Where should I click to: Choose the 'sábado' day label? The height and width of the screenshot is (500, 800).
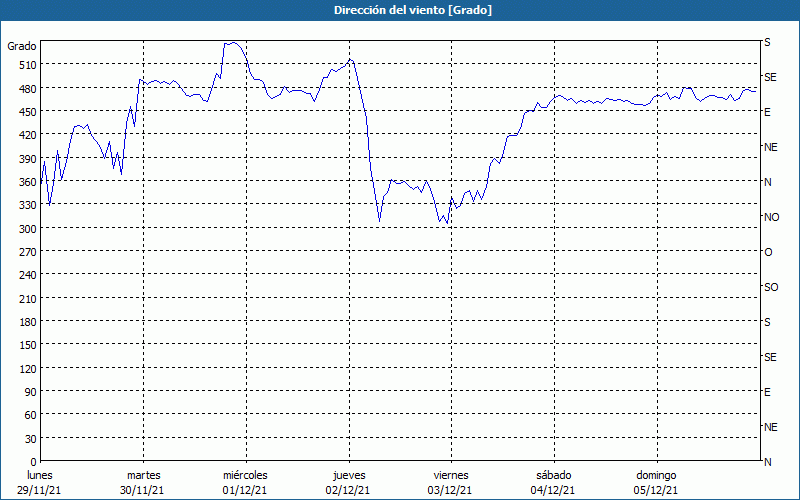[554, 476]
